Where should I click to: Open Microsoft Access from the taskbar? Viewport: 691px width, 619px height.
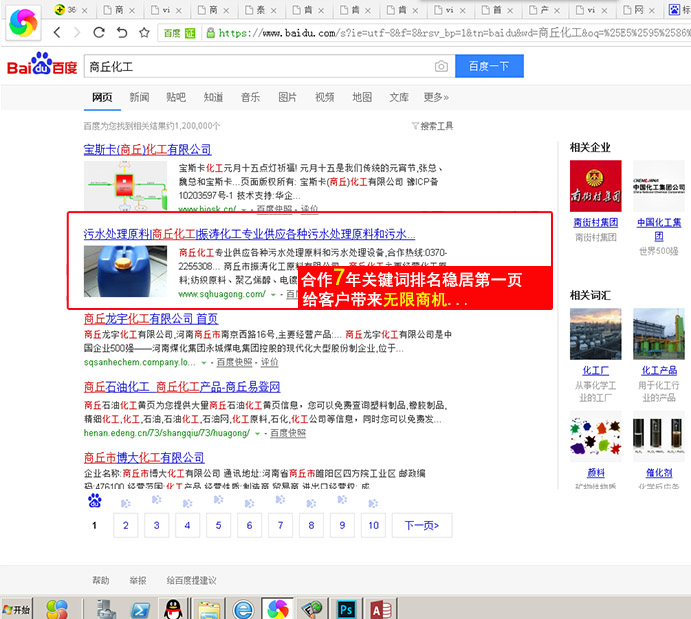tap(381, 610)
